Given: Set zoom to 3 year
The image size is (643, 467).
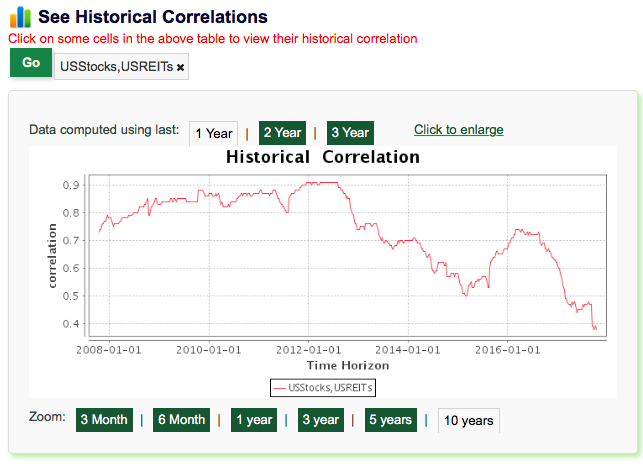Looking at the screenshot, I should (321, 420).
